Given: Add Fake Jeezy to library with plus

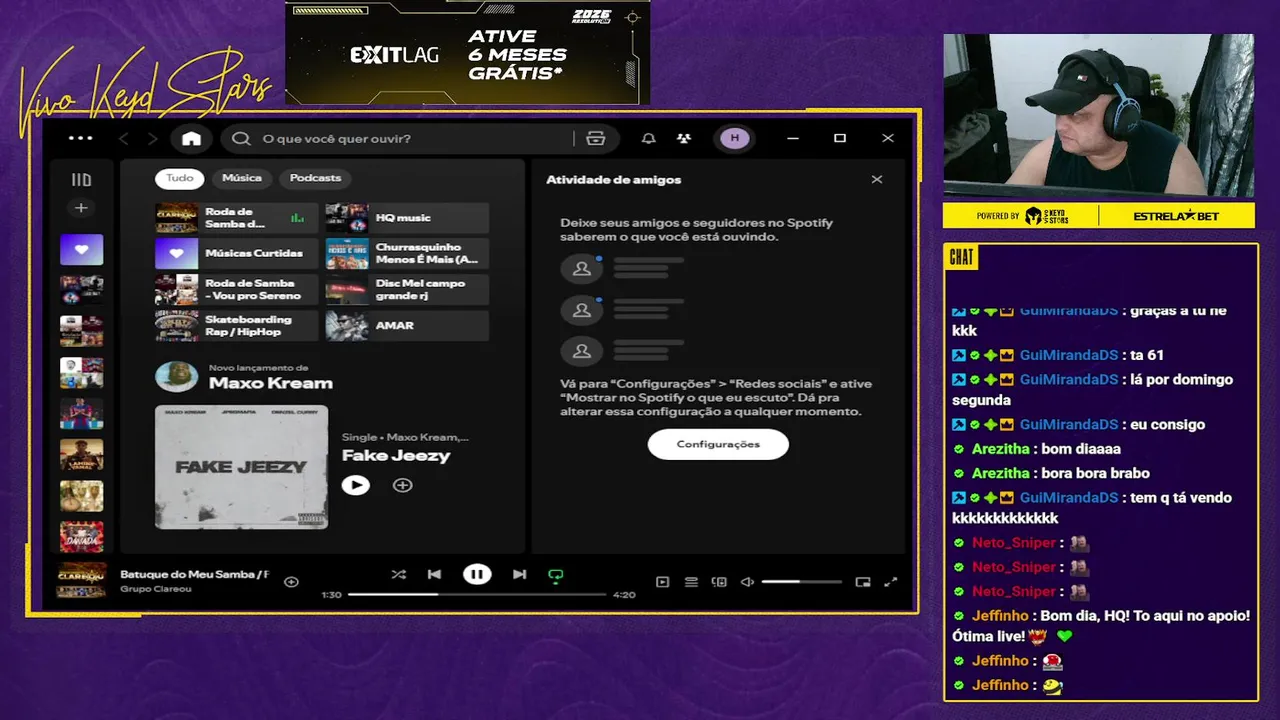Looking at the screenshot, I should (x=402, y=485).
